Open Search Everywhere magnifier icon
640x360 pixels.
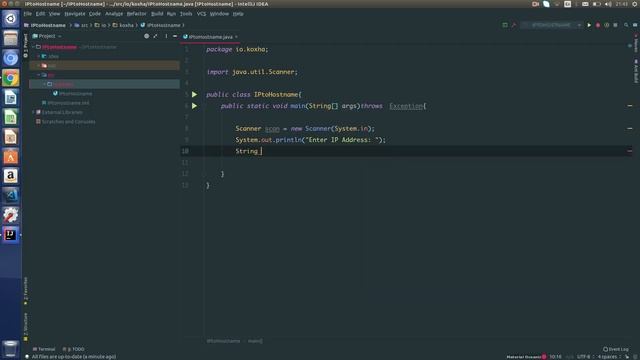click(x=626, y=25)
